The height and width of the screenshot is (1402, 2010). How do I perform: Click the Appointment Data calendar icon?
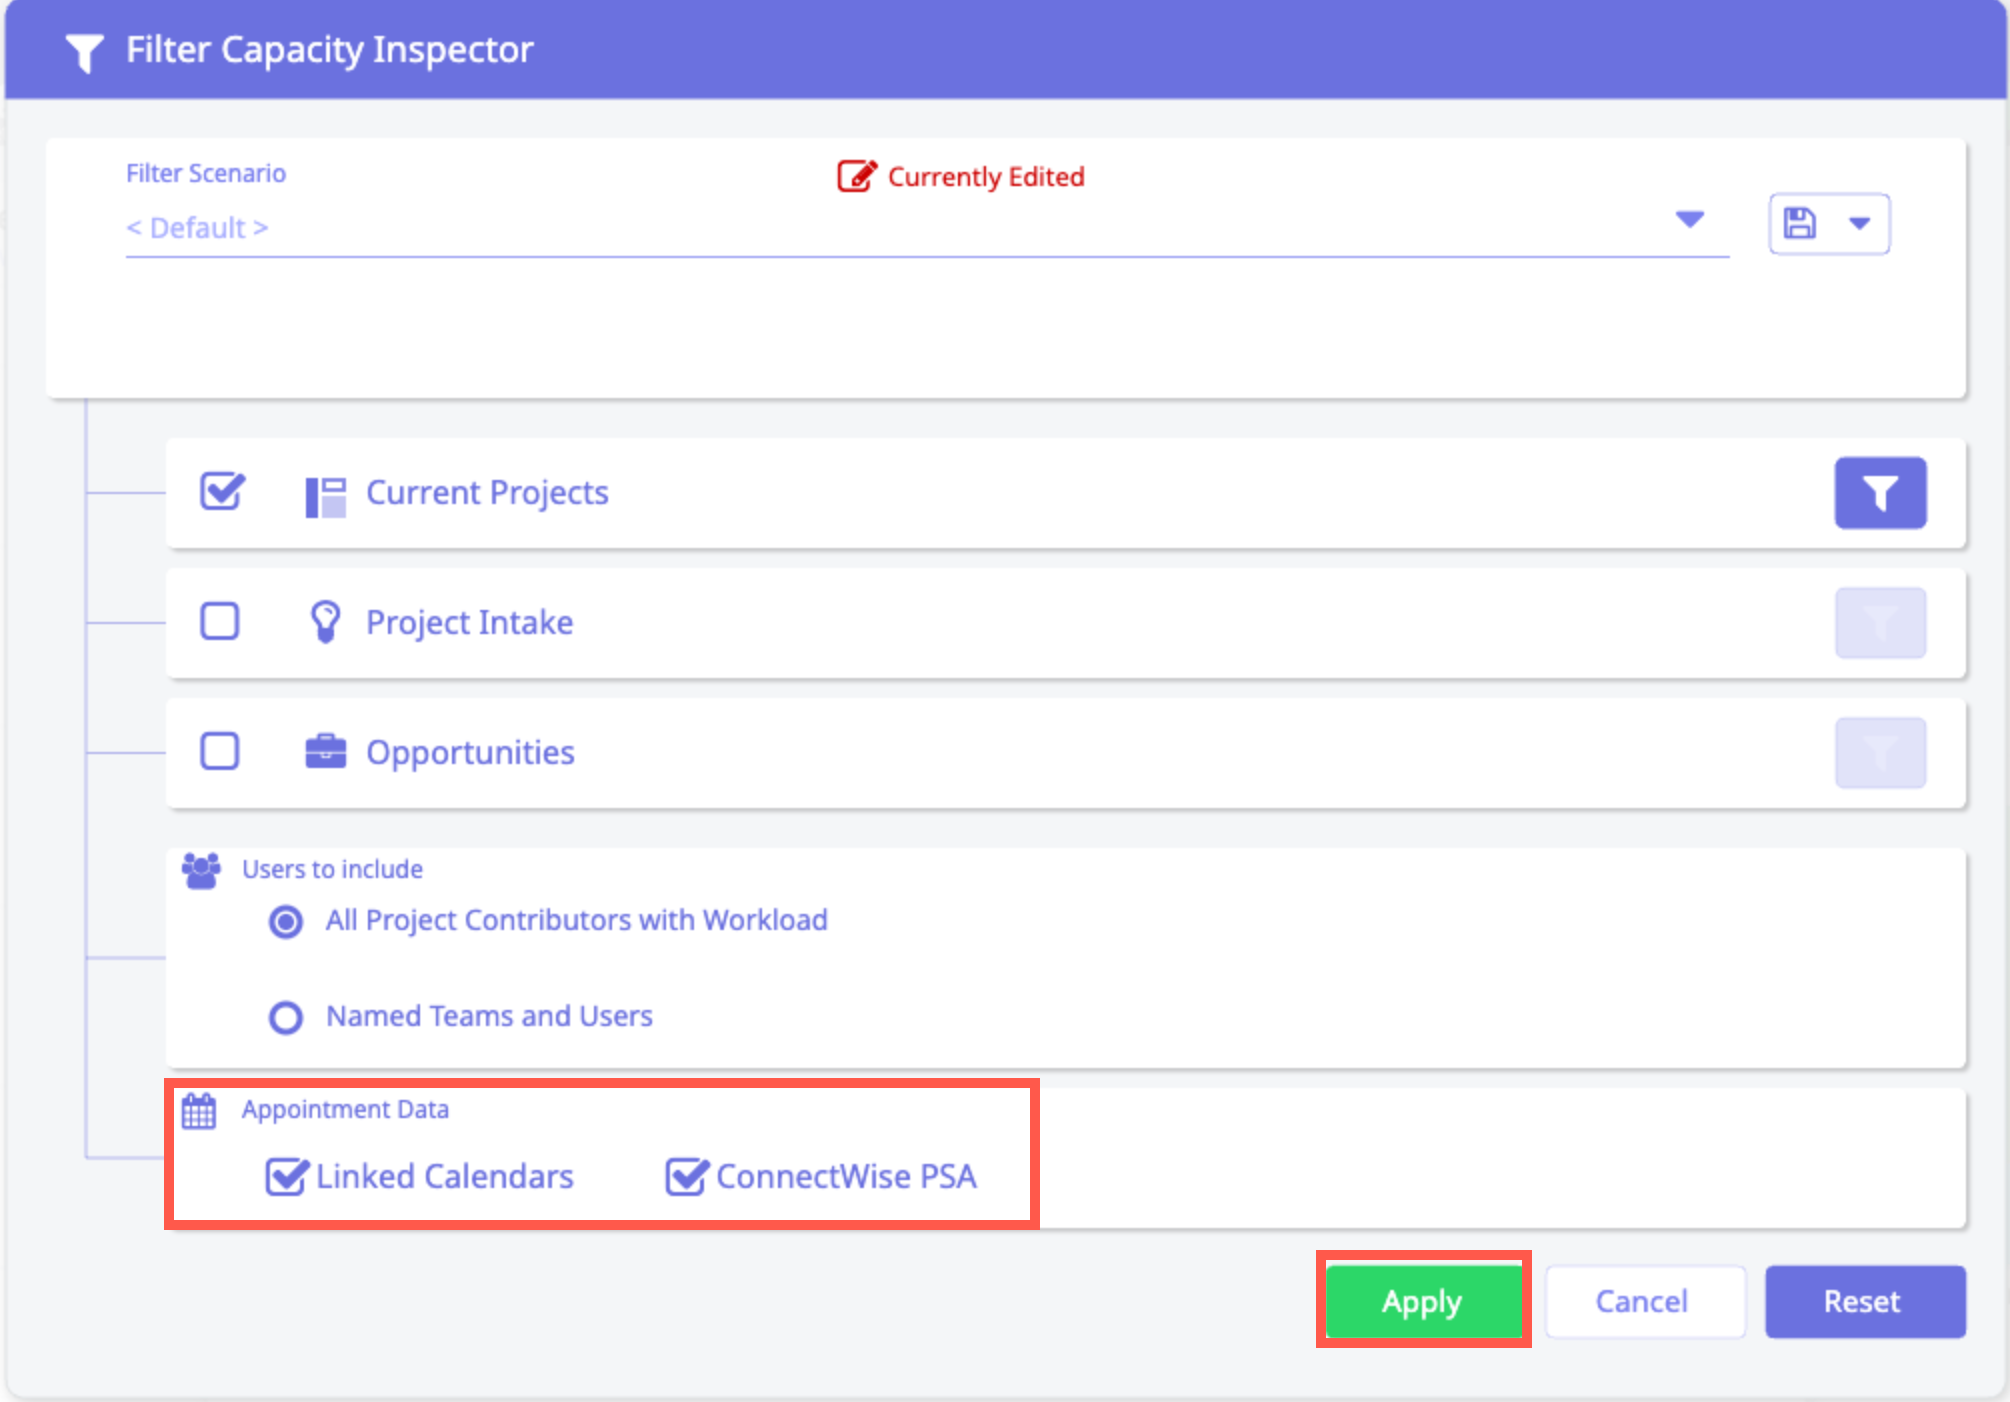(199, 1111)
